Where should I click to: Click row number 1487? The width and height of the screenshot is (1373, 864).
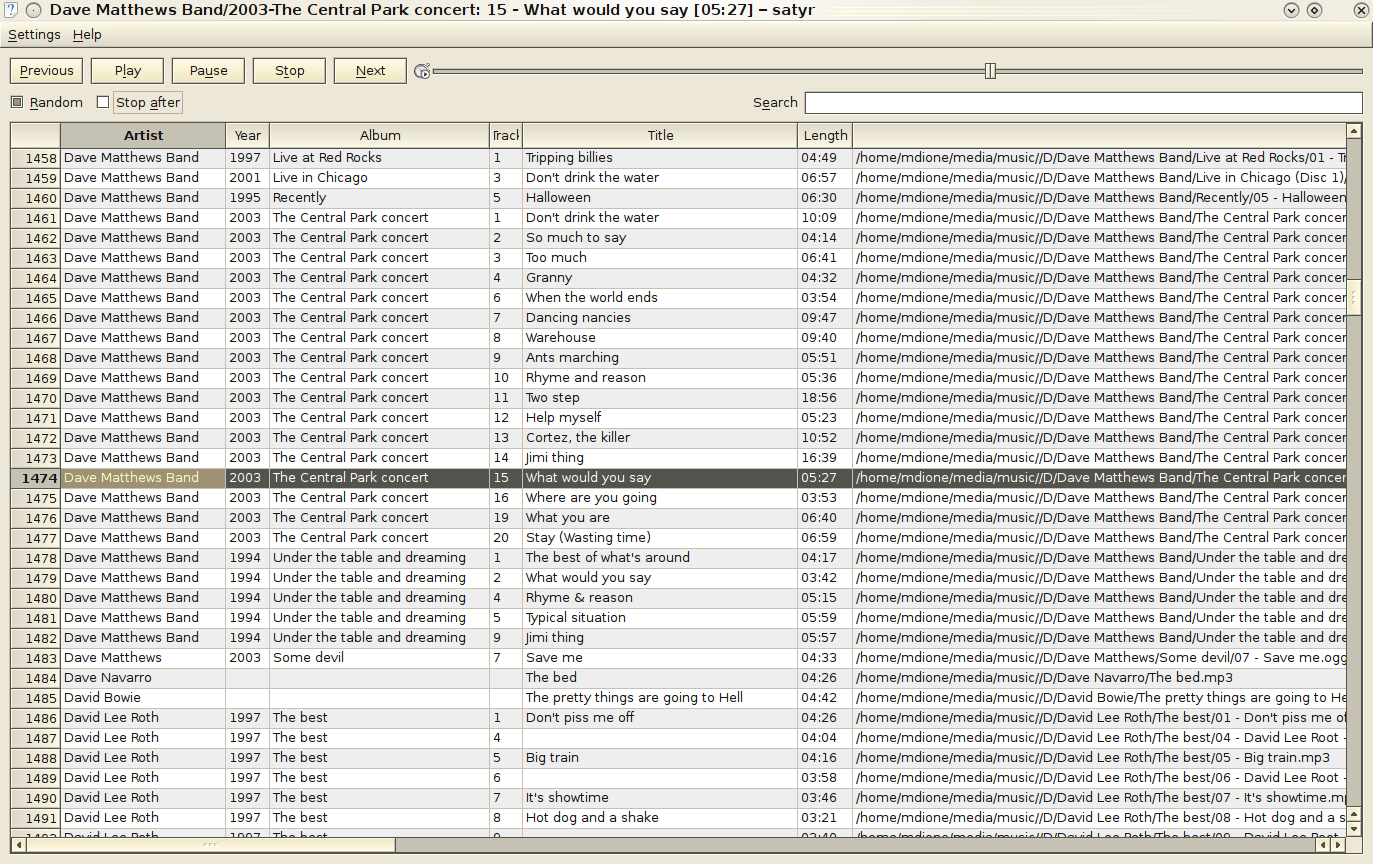coord(36,738)
